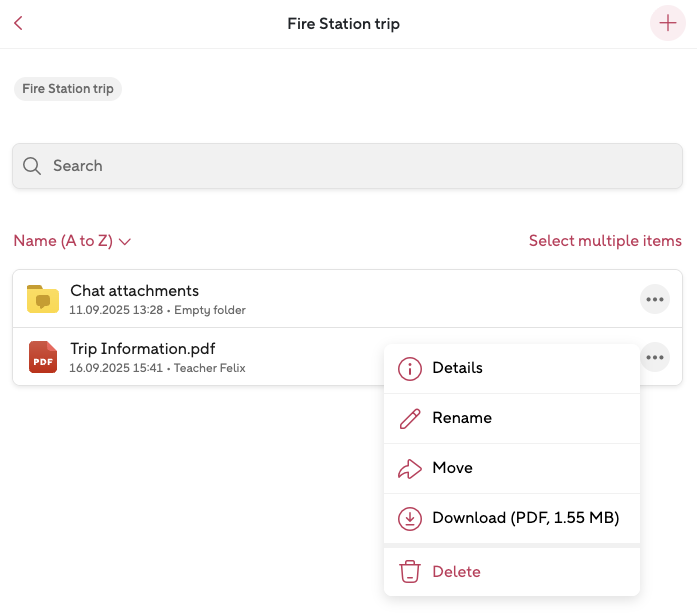Focus the Search input field

(x=360, y=166)
